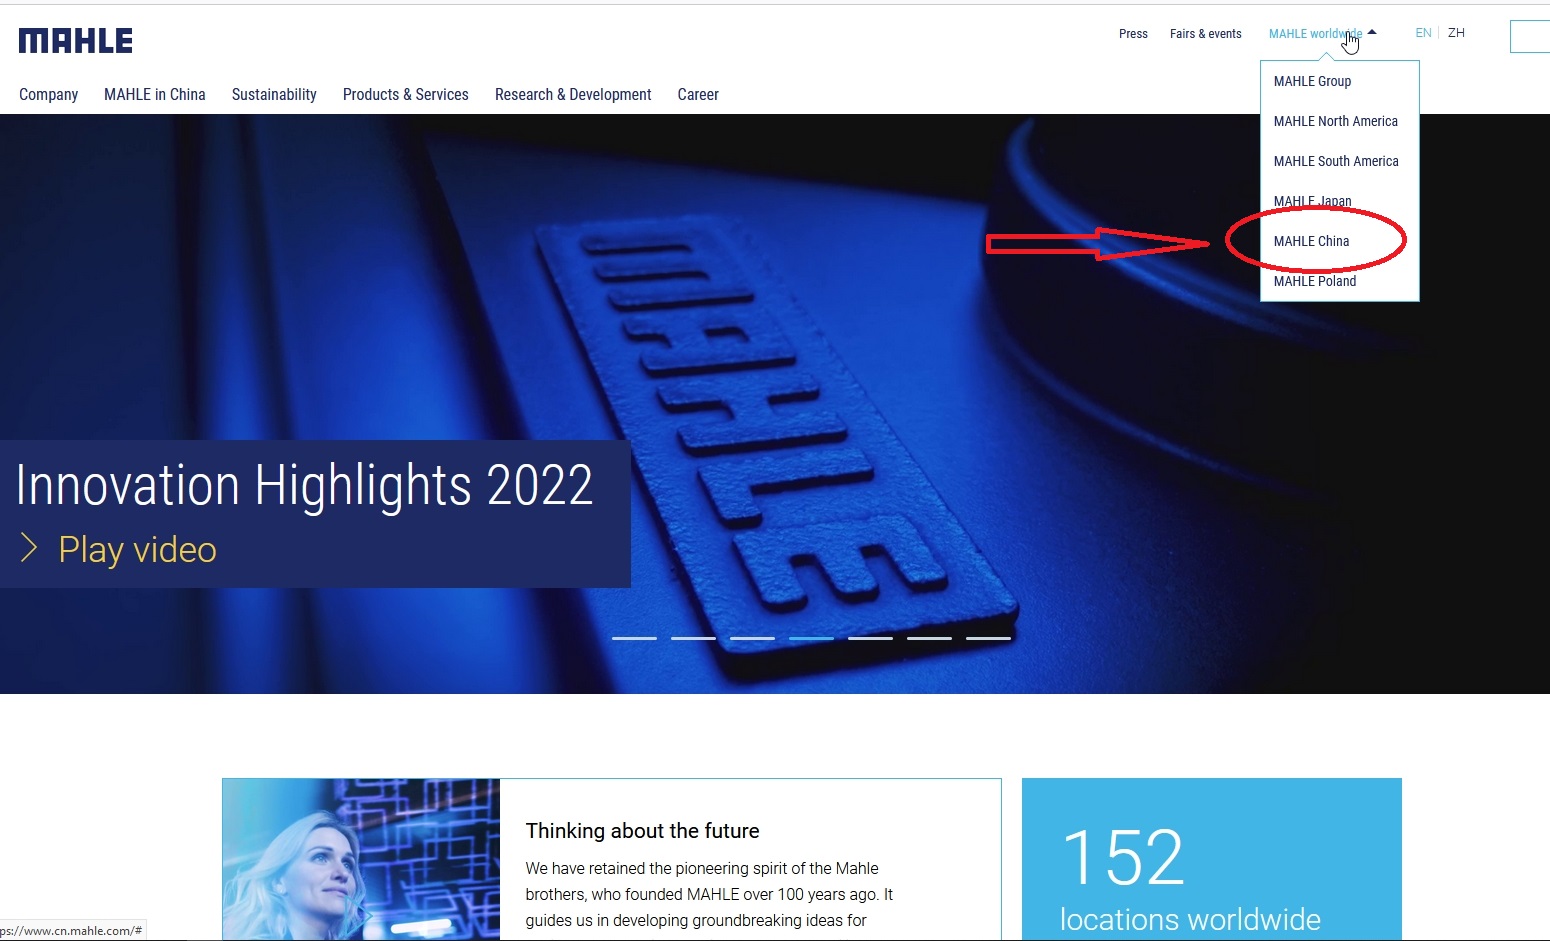
Task: Jump to second carousel slide indicator
Action: pos(693,638)
